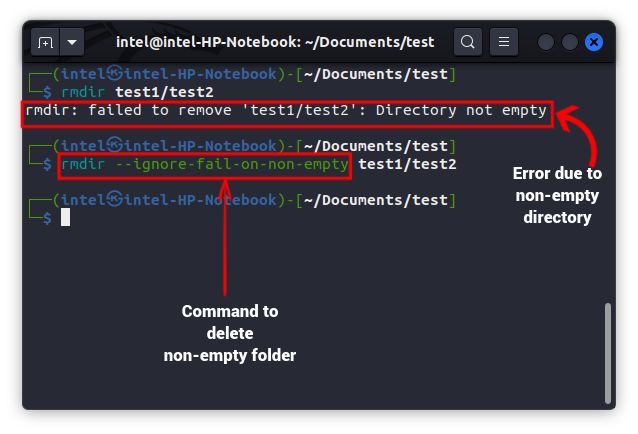Click the block cursor at last prompt

point(66,217)
